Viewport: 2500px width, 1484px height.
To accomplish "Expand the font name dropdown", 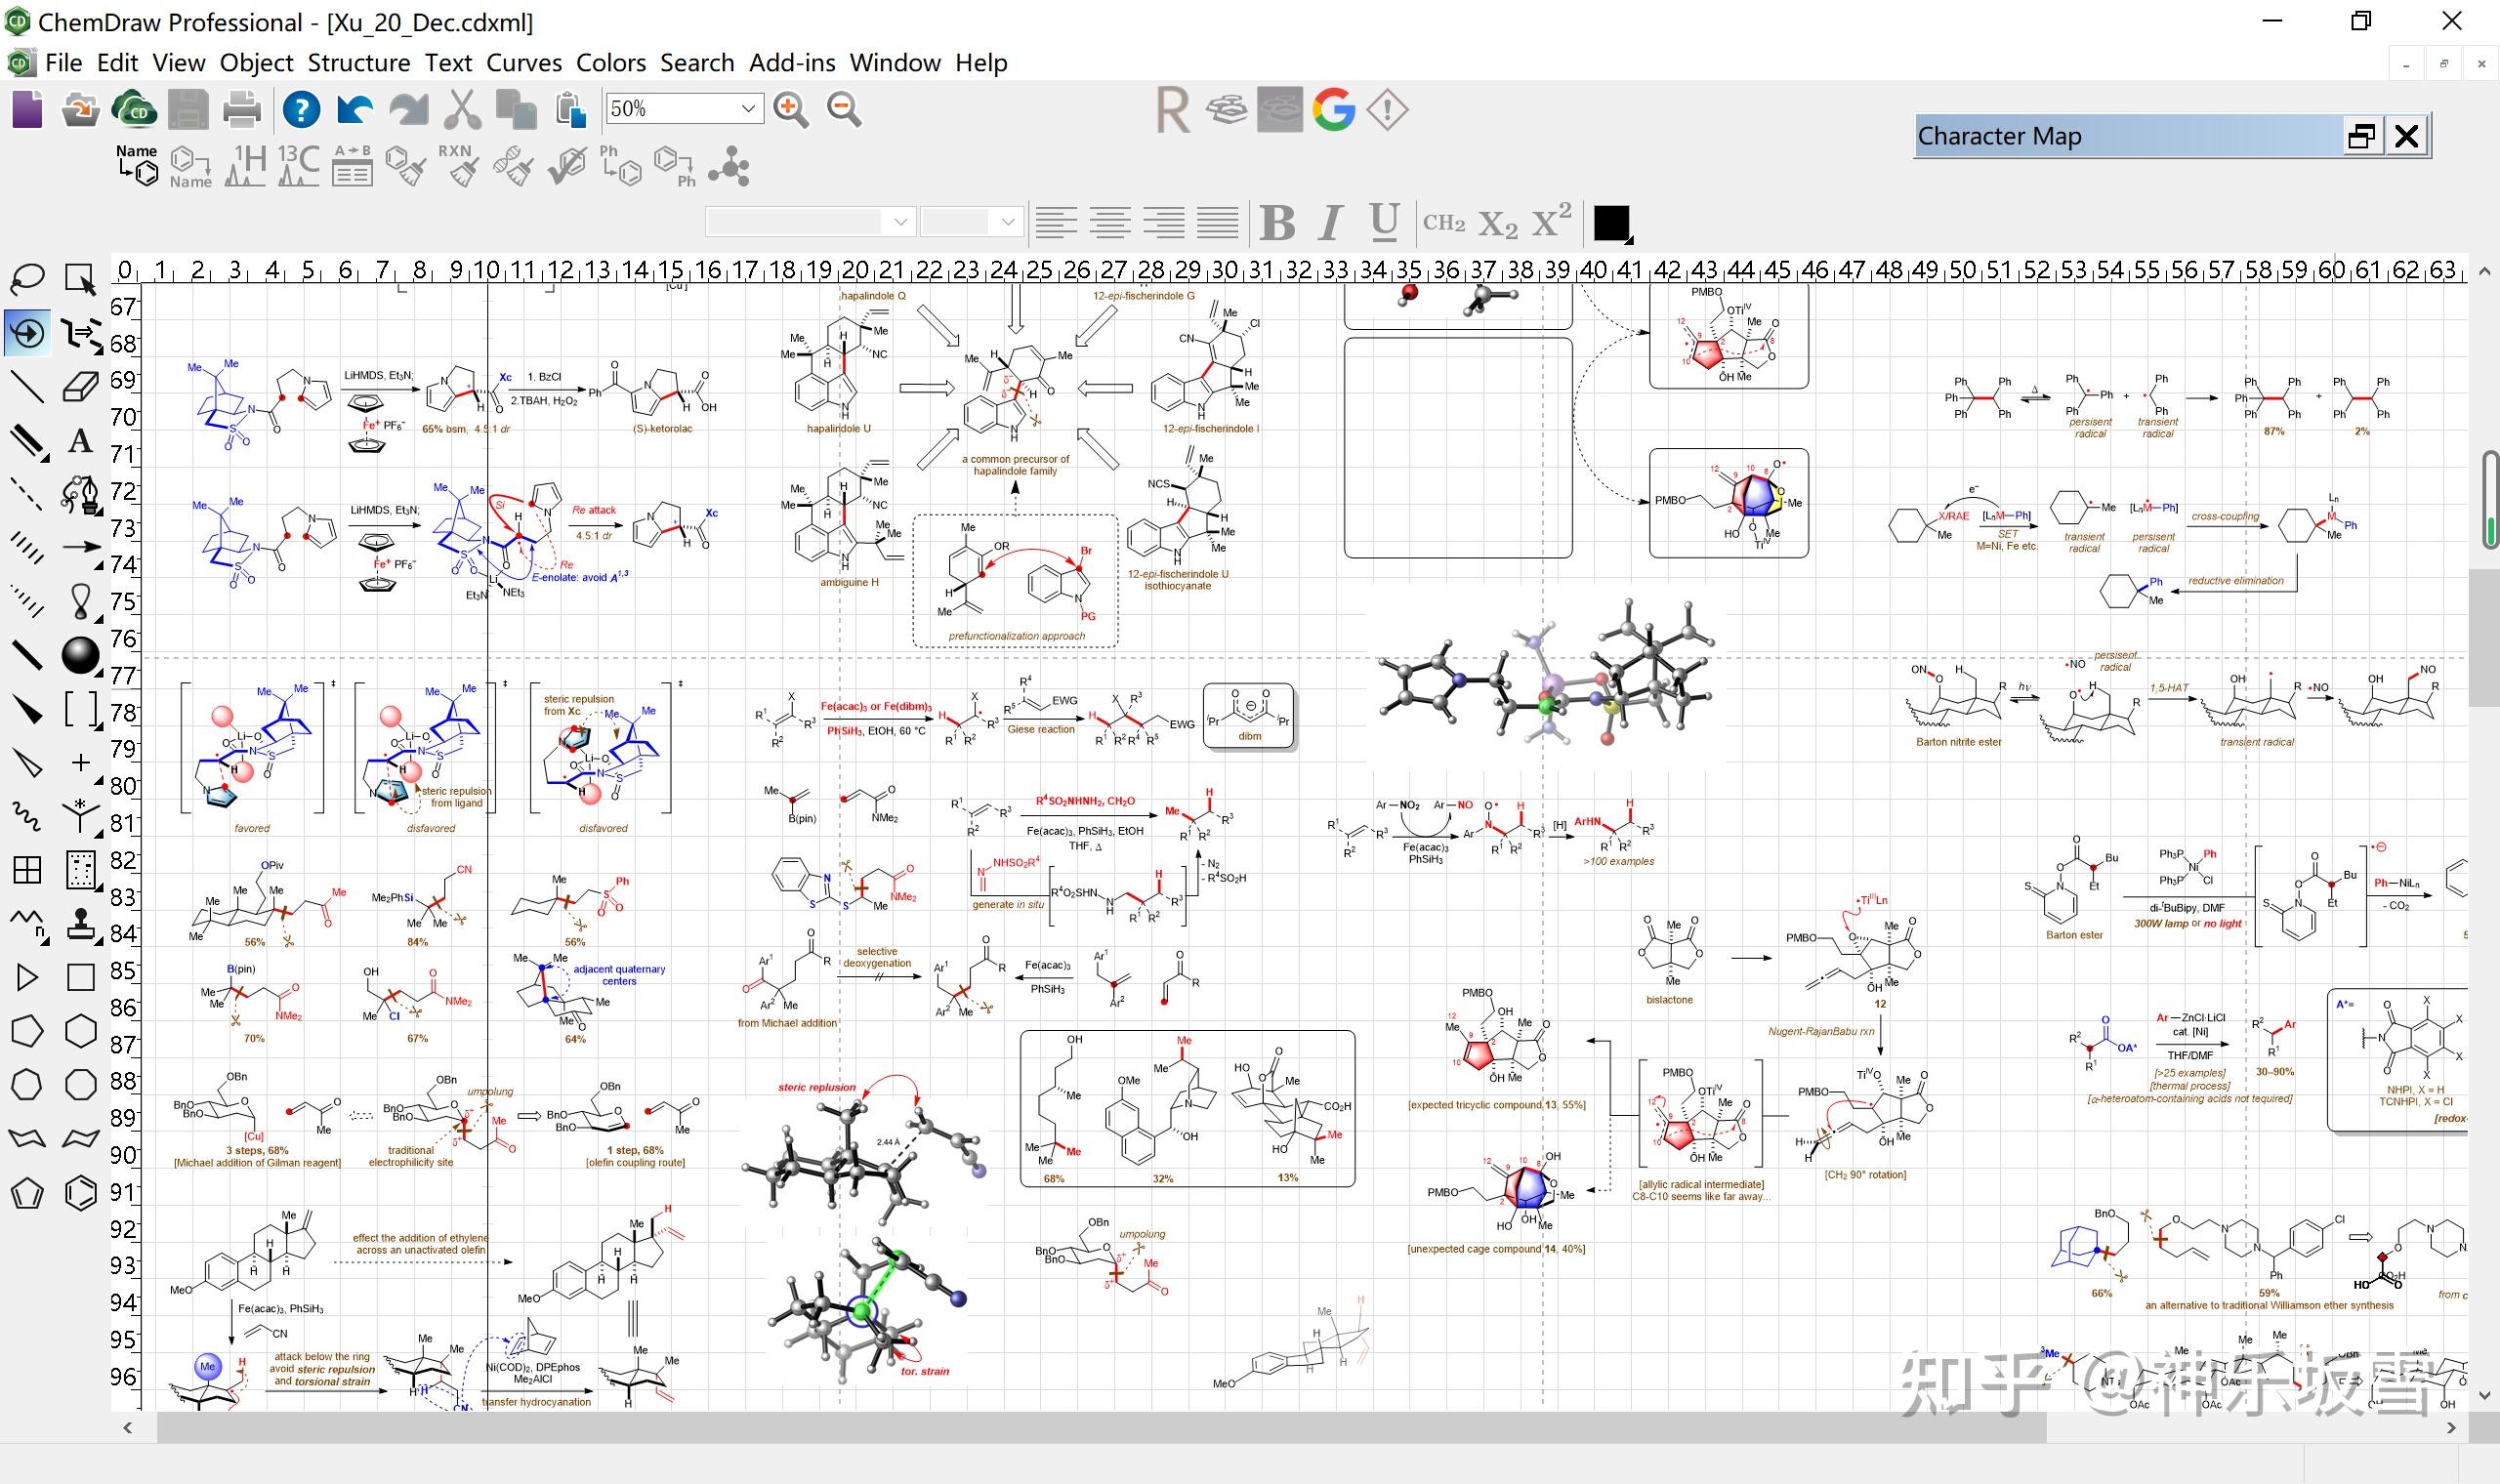I will click(900, 222).
